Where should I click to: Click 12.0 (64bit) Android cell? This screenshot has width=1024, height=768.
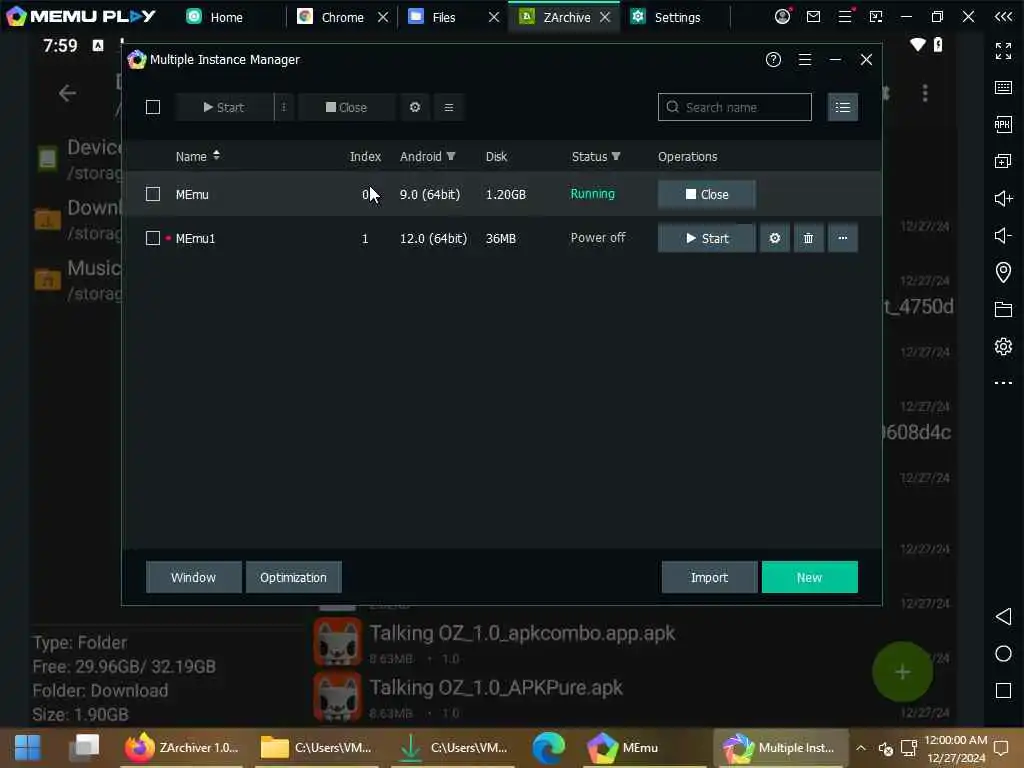tap(433, 238)
